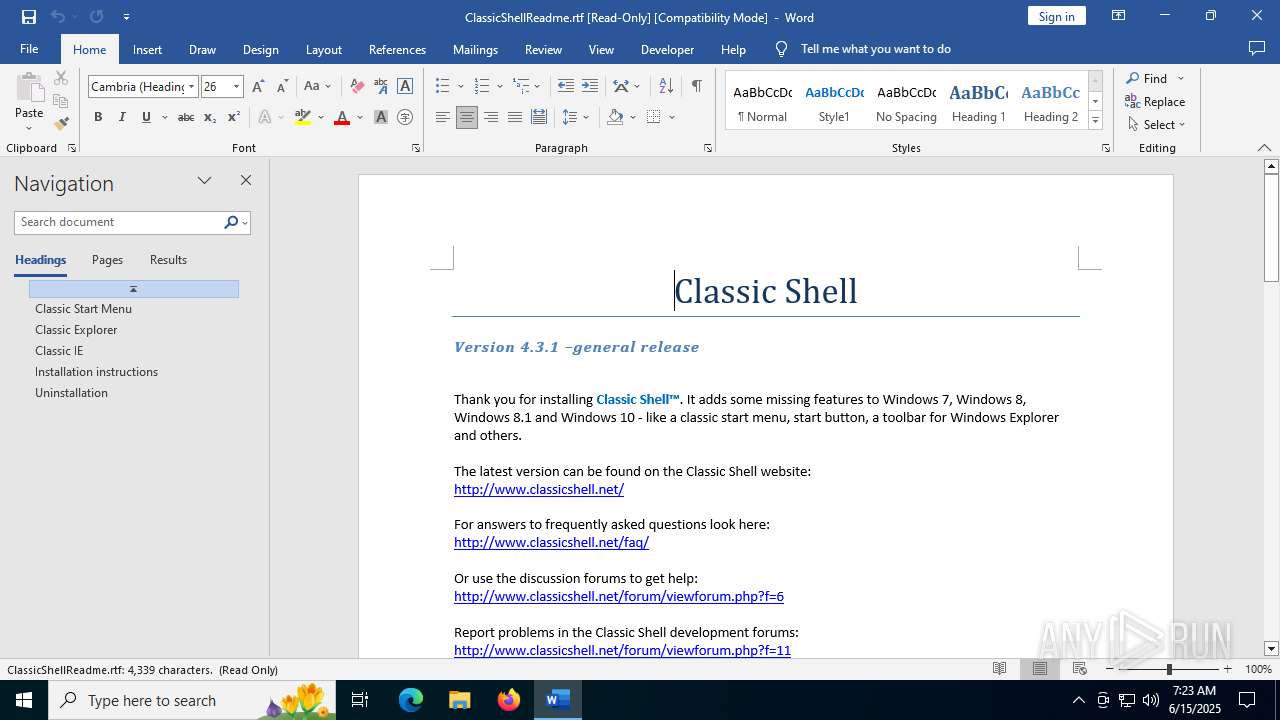Open the File tab
1280x720 pixels.
pyautogui.click(x=29, y=49)
